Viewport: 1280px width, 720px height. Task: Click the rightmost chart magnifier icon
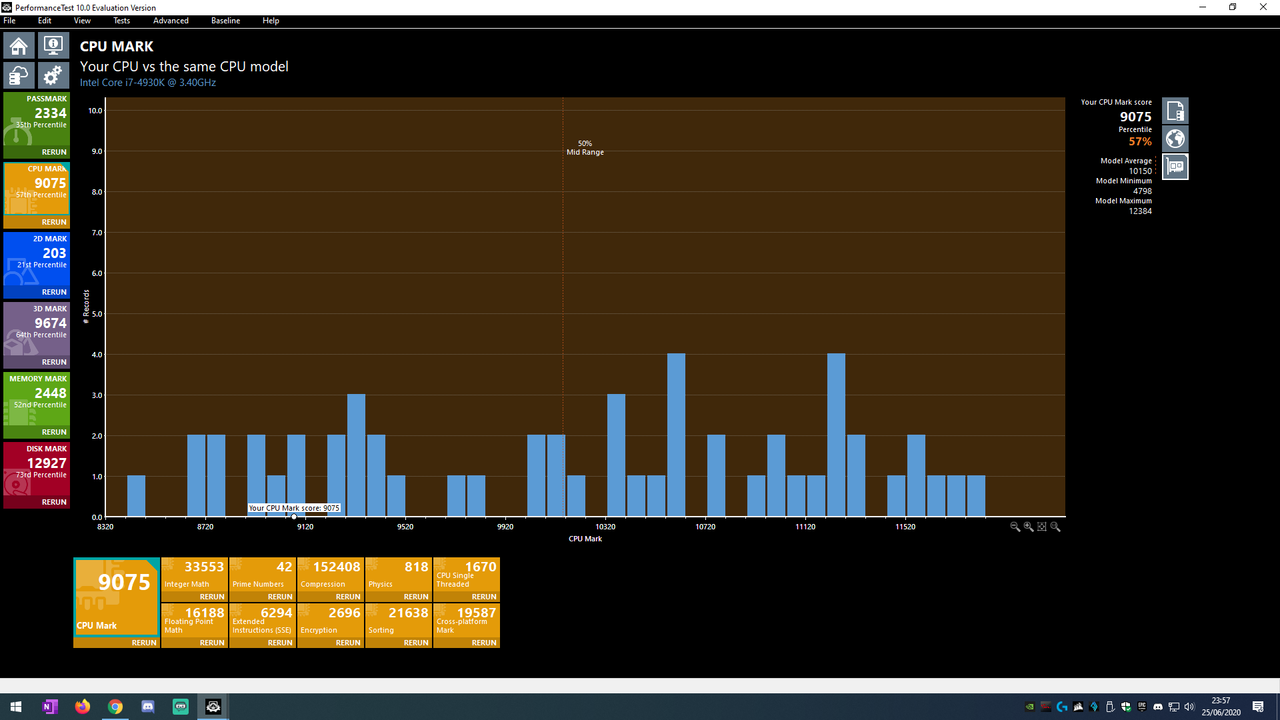pos(1055,527)
